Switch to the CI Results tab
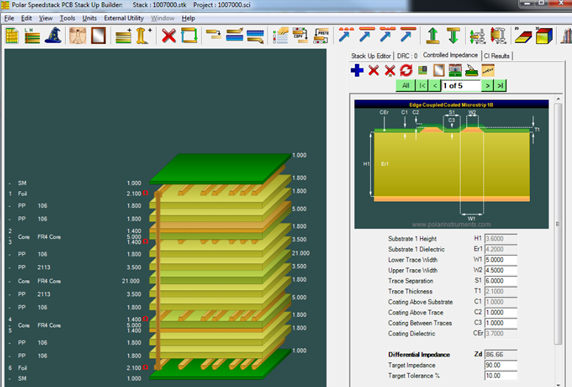Screen dimensions: 572x387 coord(496,56)
